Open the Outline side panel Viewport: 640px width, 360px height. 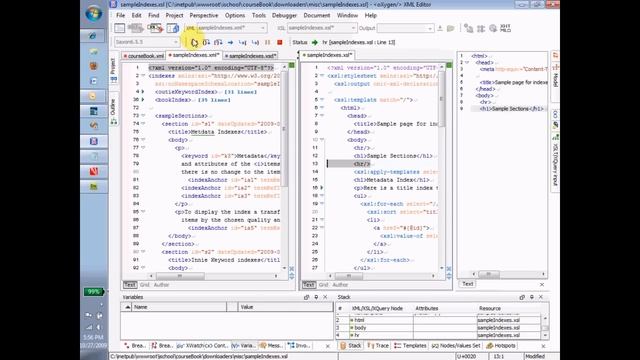pyautogui.click(x=113, y=111)
